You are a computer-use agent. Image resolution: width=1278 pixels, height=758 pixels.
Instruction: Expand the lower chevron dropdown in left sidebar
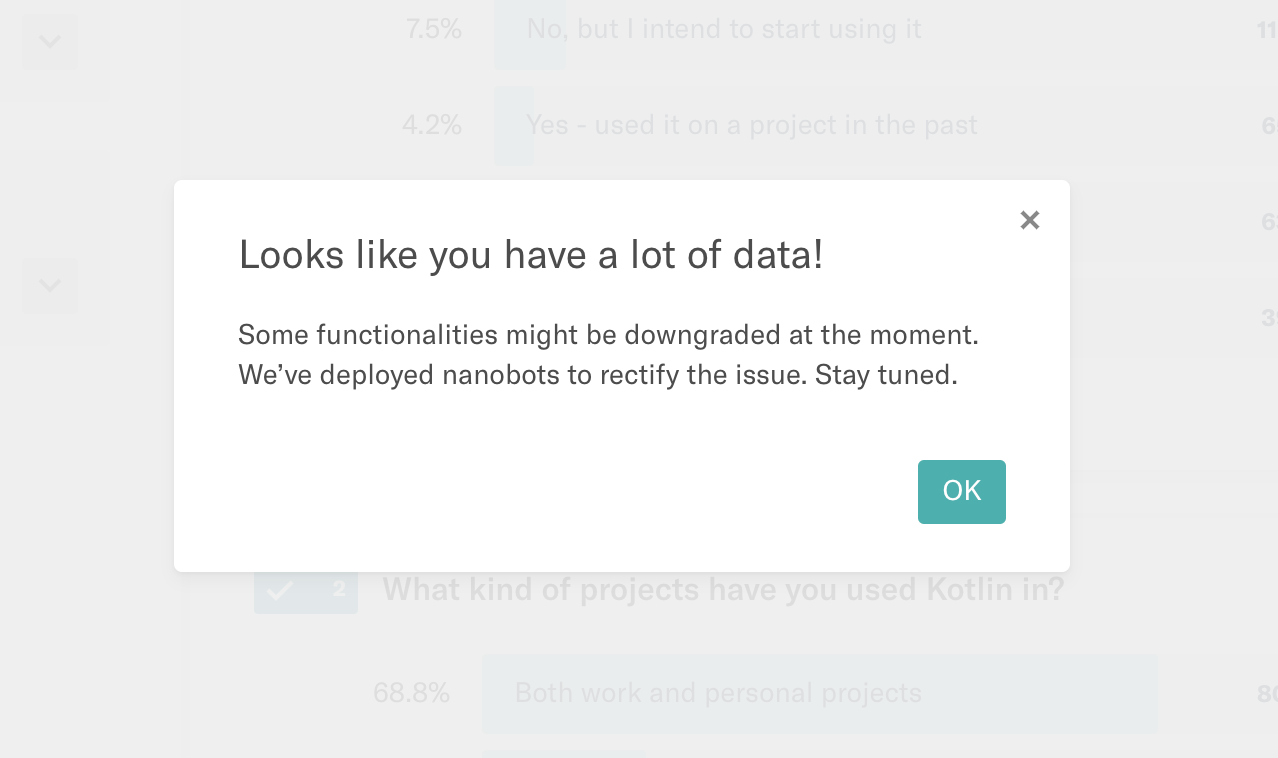(x=50, y=285)
